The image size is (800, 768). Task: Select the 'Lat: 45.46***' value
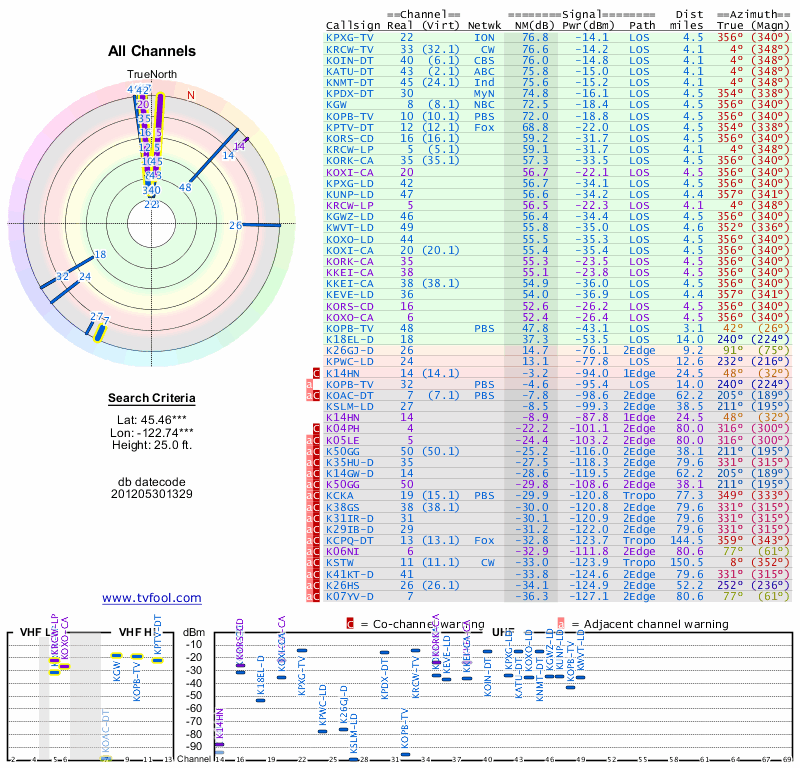coord(152,420)
